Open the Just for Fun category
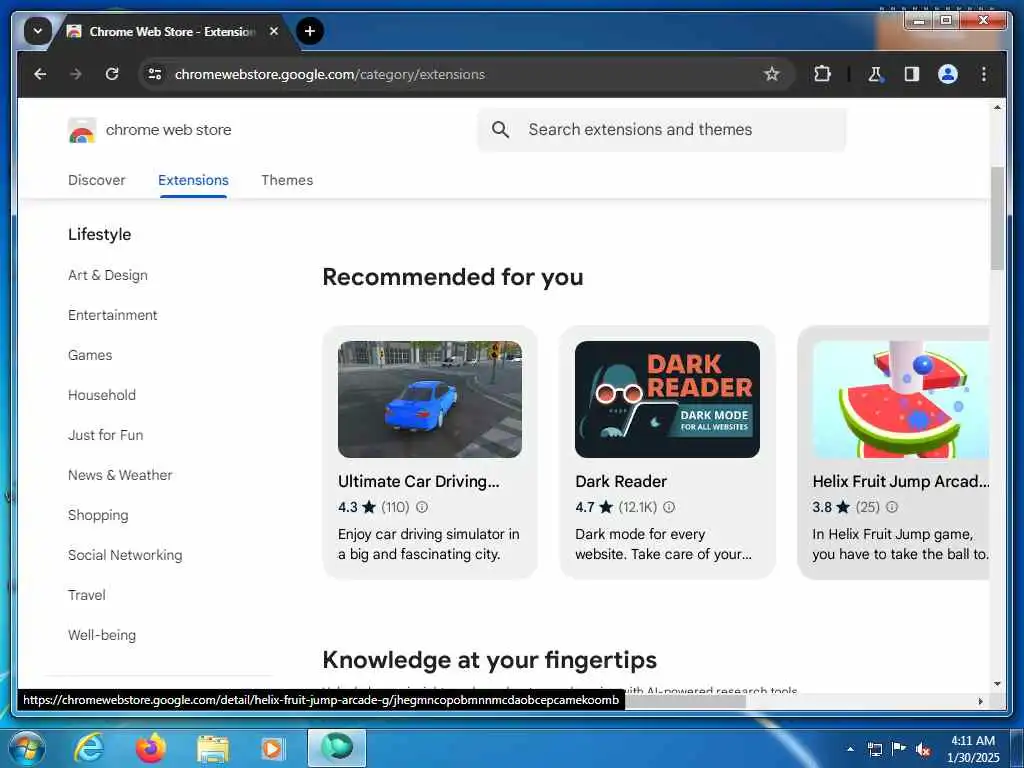This screenshot has width=1024, height=768. click(x=106, y=435)
